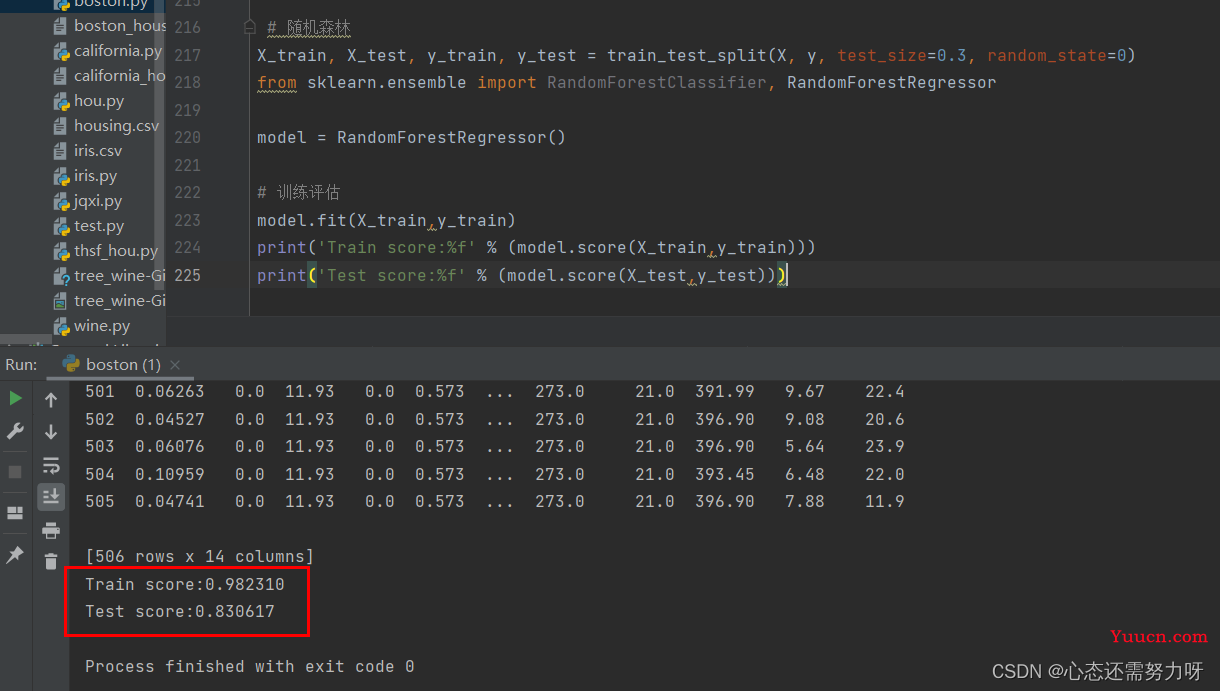Click python icon beside test.py
Viewport: 1220px width, 691px height.
click(61, 226)
